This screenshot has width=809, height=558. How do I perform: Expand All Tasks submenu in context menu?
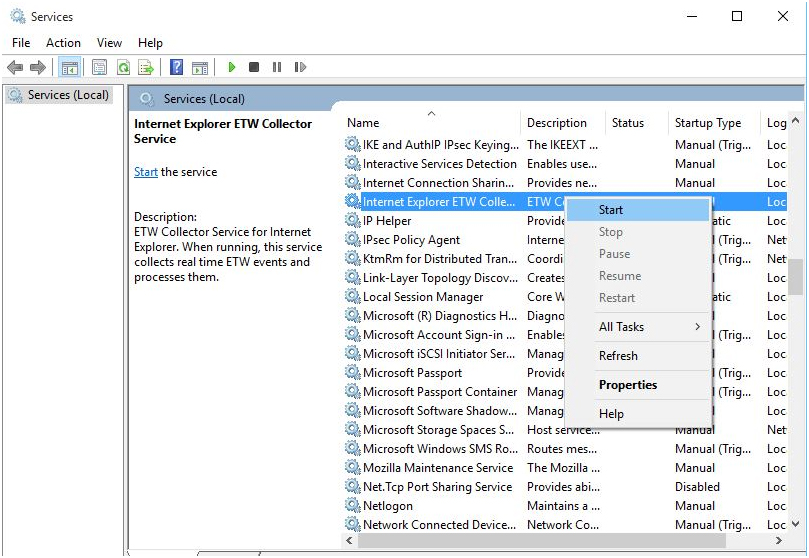click(x=638, y=327)
